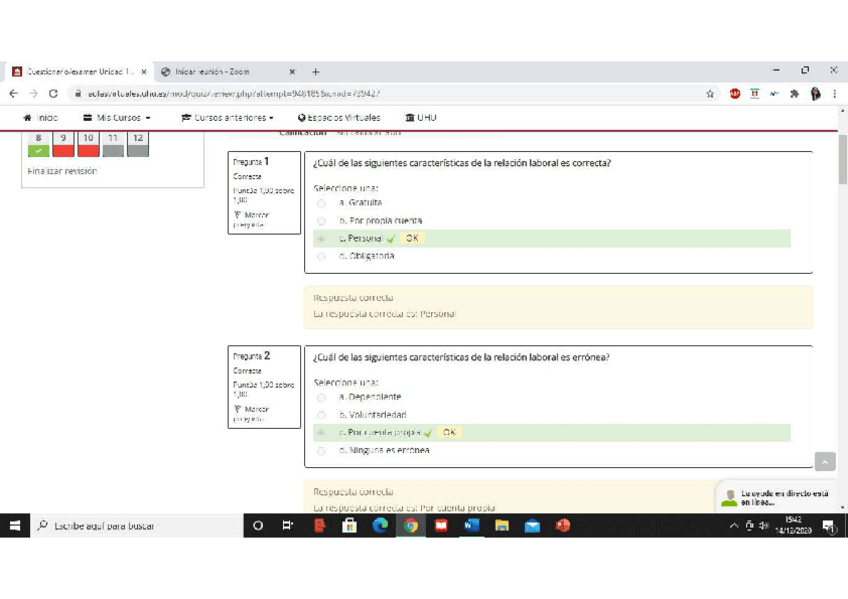The height and width of the screenshot is (599, 848).
Task: Launch PowerPoint from the taskbar
Action: tap(563, 526)
